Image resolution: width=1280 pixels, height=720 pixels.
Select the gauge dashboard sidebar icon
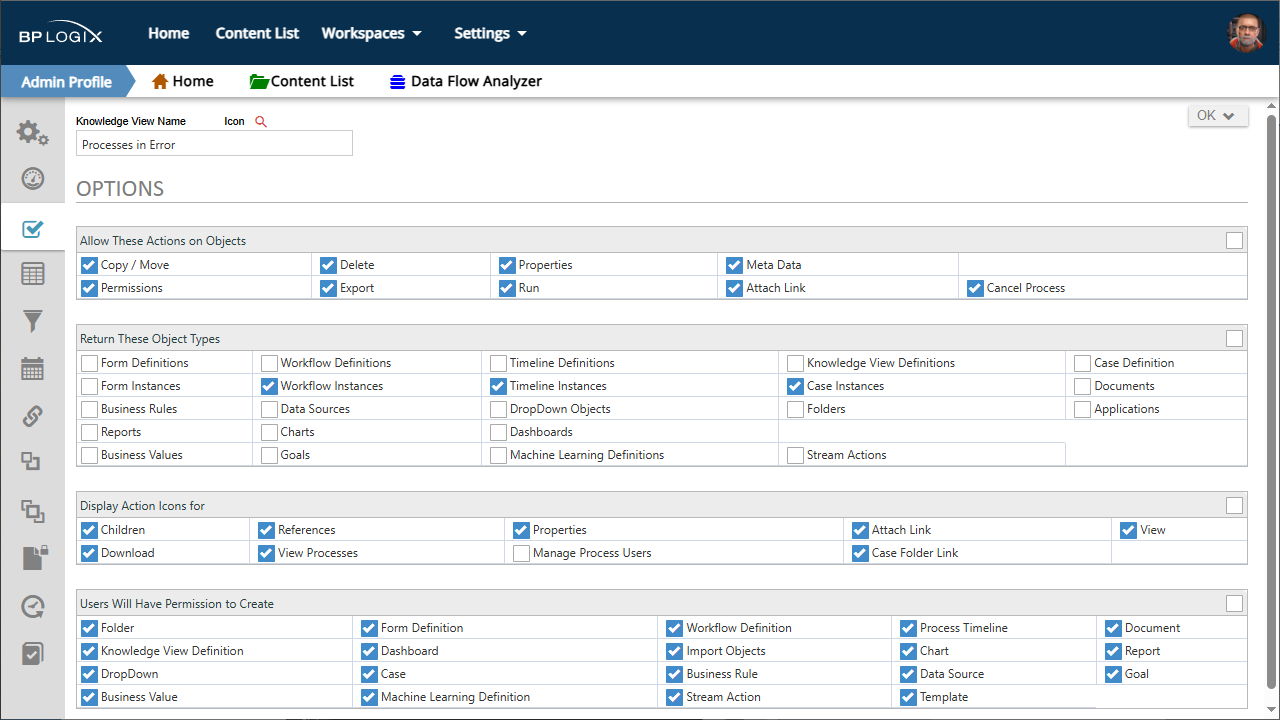[33, 180]
